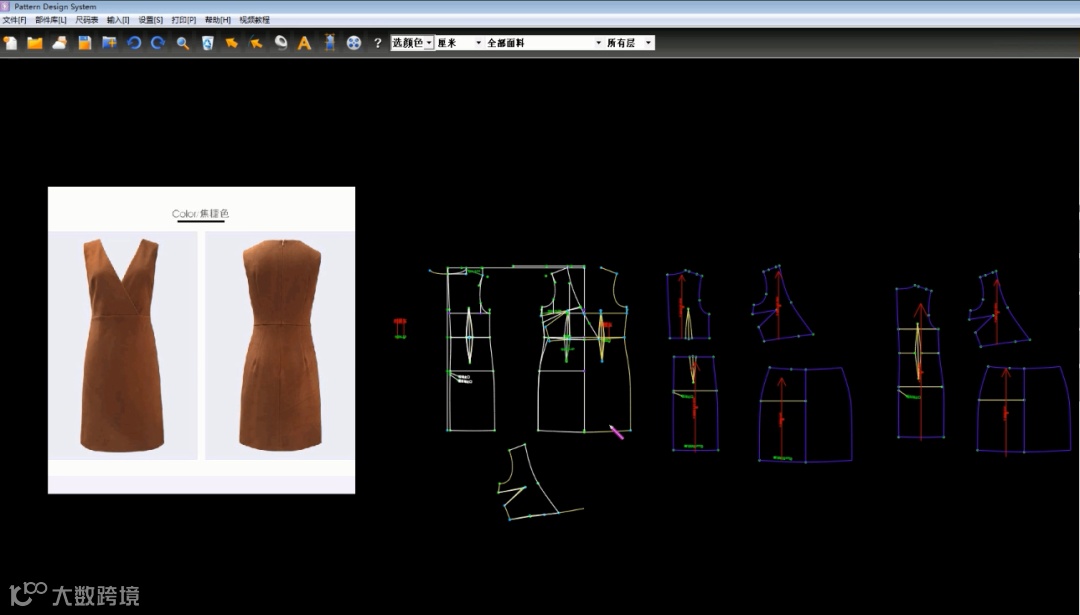Click the tape measure icon
This screenshot has width=1080, height=615.
(281, 43)
